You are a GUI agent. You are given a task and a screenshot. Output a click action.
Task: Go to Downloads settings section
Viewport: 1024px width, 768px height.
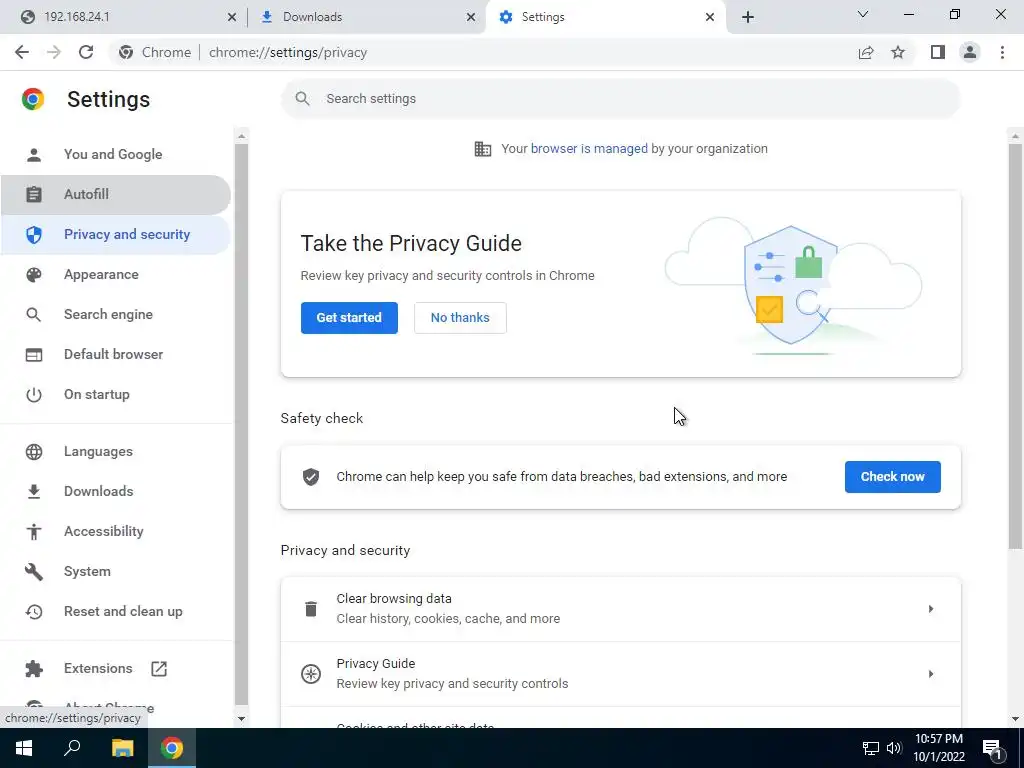click(x=116, y=491)
